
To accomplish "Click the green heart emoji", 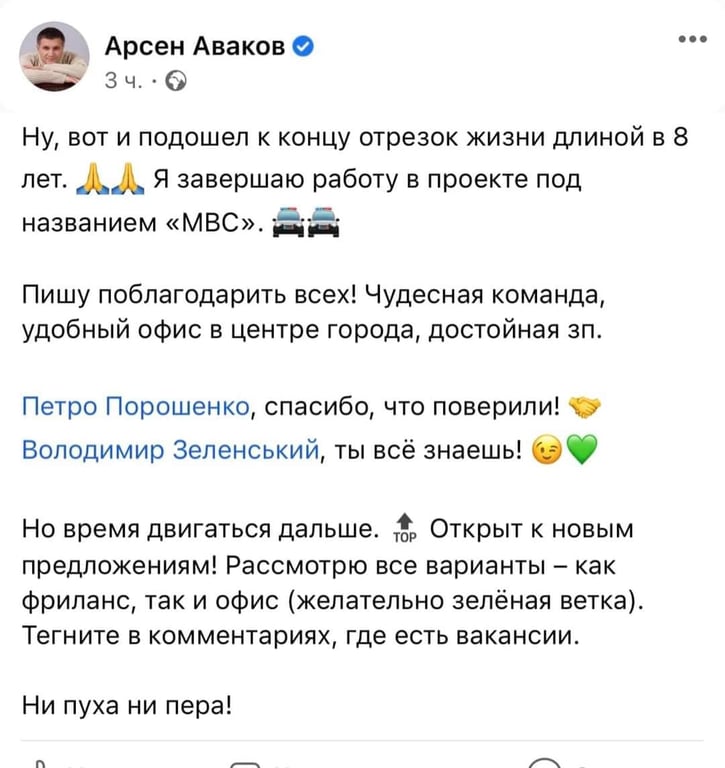I will tap(581, 450).
